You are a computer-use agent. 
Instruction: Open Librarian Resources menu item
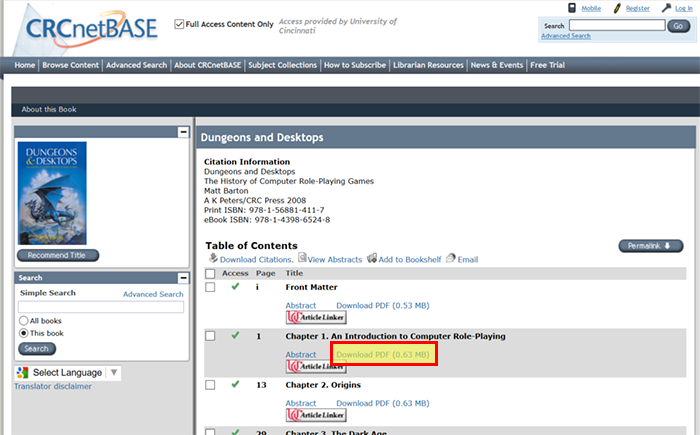click(428, 65)
